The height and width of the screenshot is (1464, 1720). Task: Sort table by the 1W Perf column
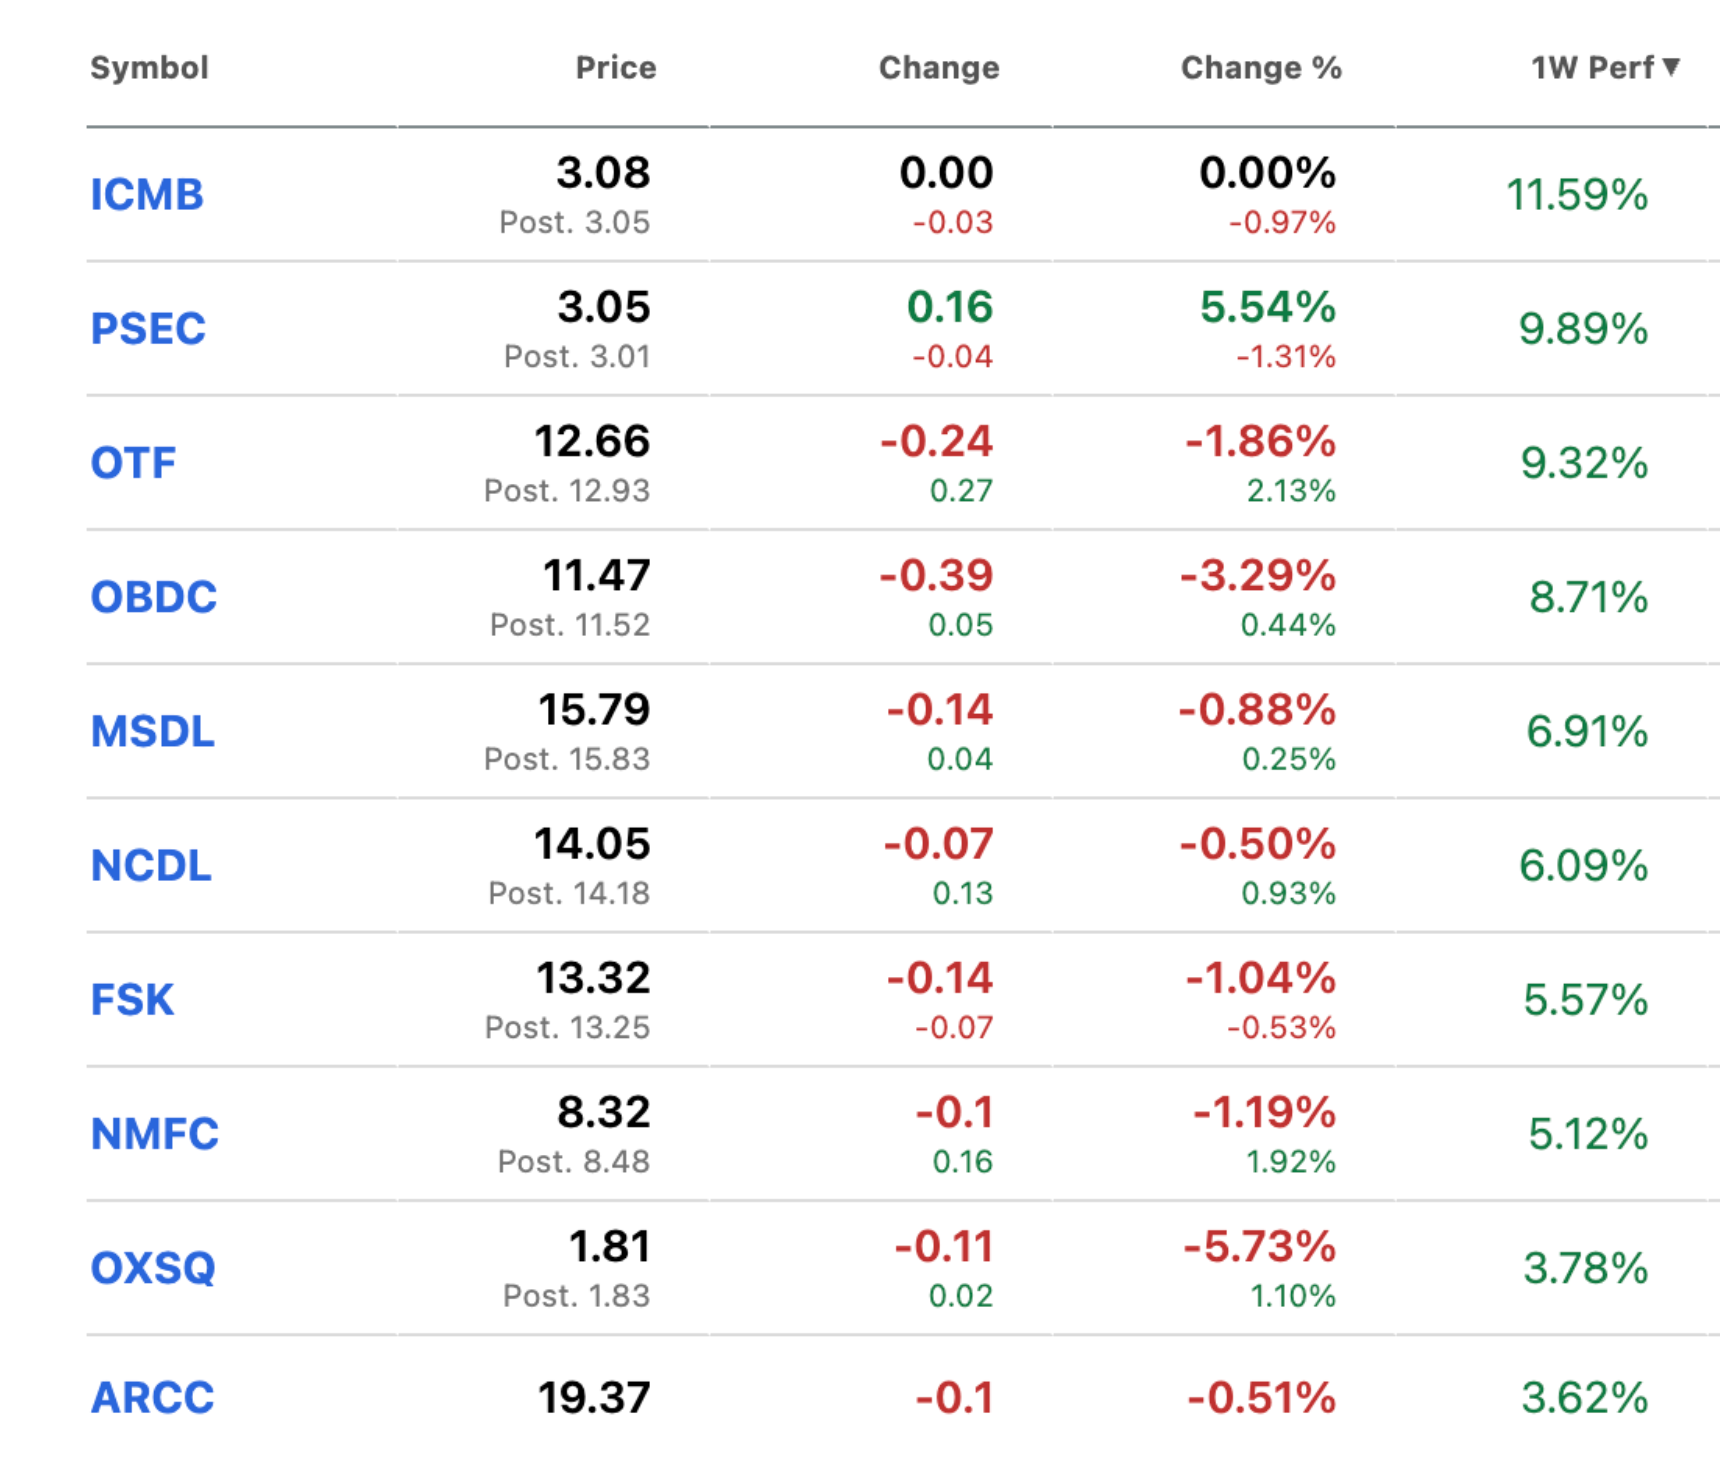1592,67
